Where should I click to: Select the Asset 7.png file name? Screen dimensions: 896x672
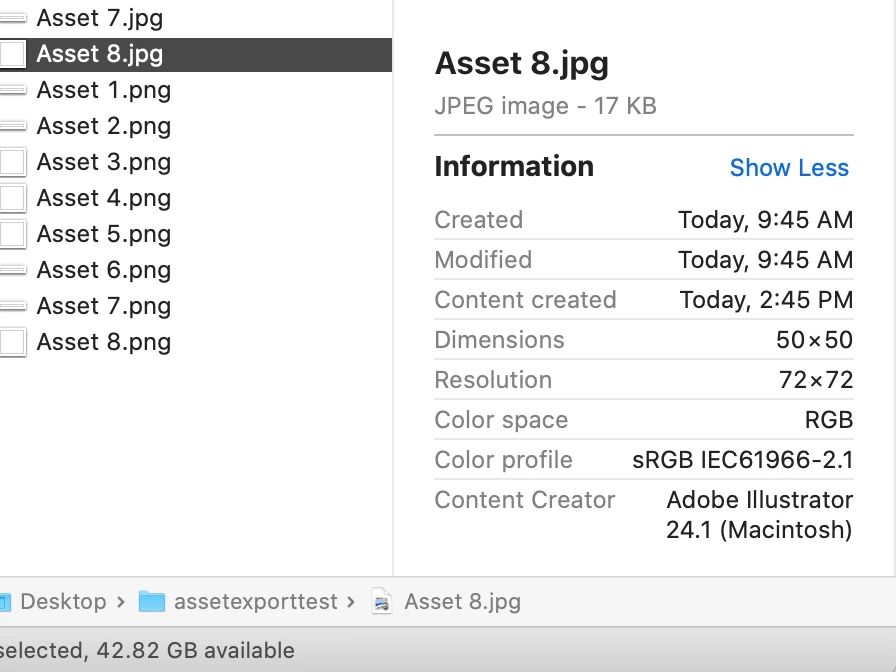(103, 306)
